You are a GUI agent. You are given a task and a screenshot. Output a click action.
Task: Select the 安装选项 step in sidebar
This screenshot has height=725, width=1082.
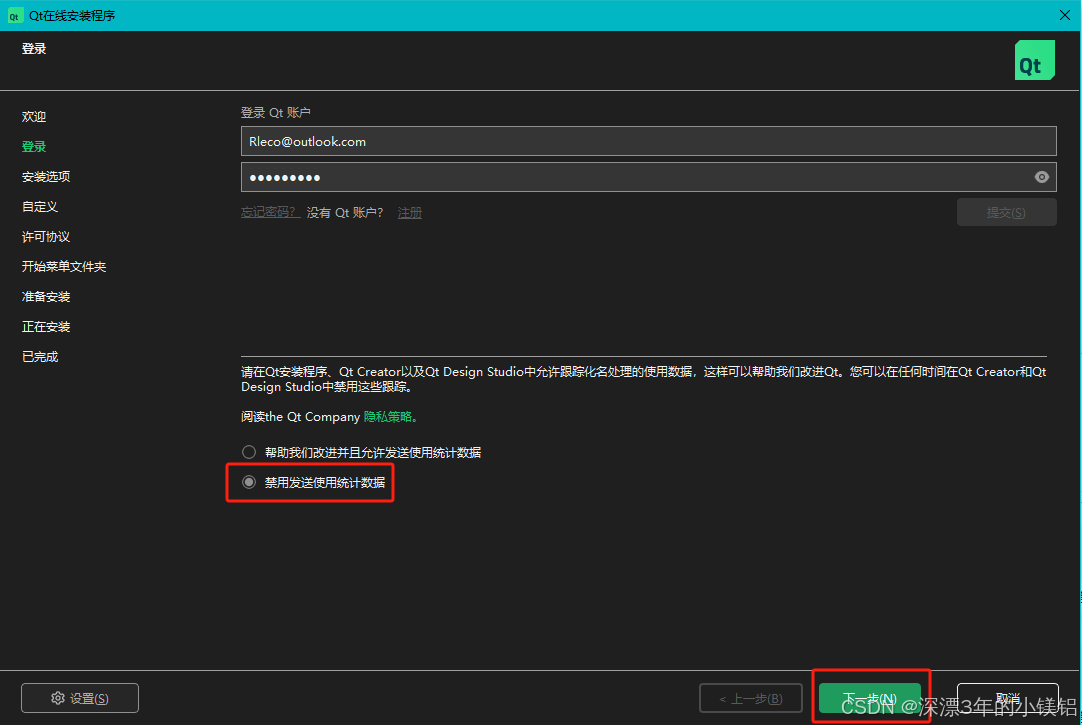(46, 177)
